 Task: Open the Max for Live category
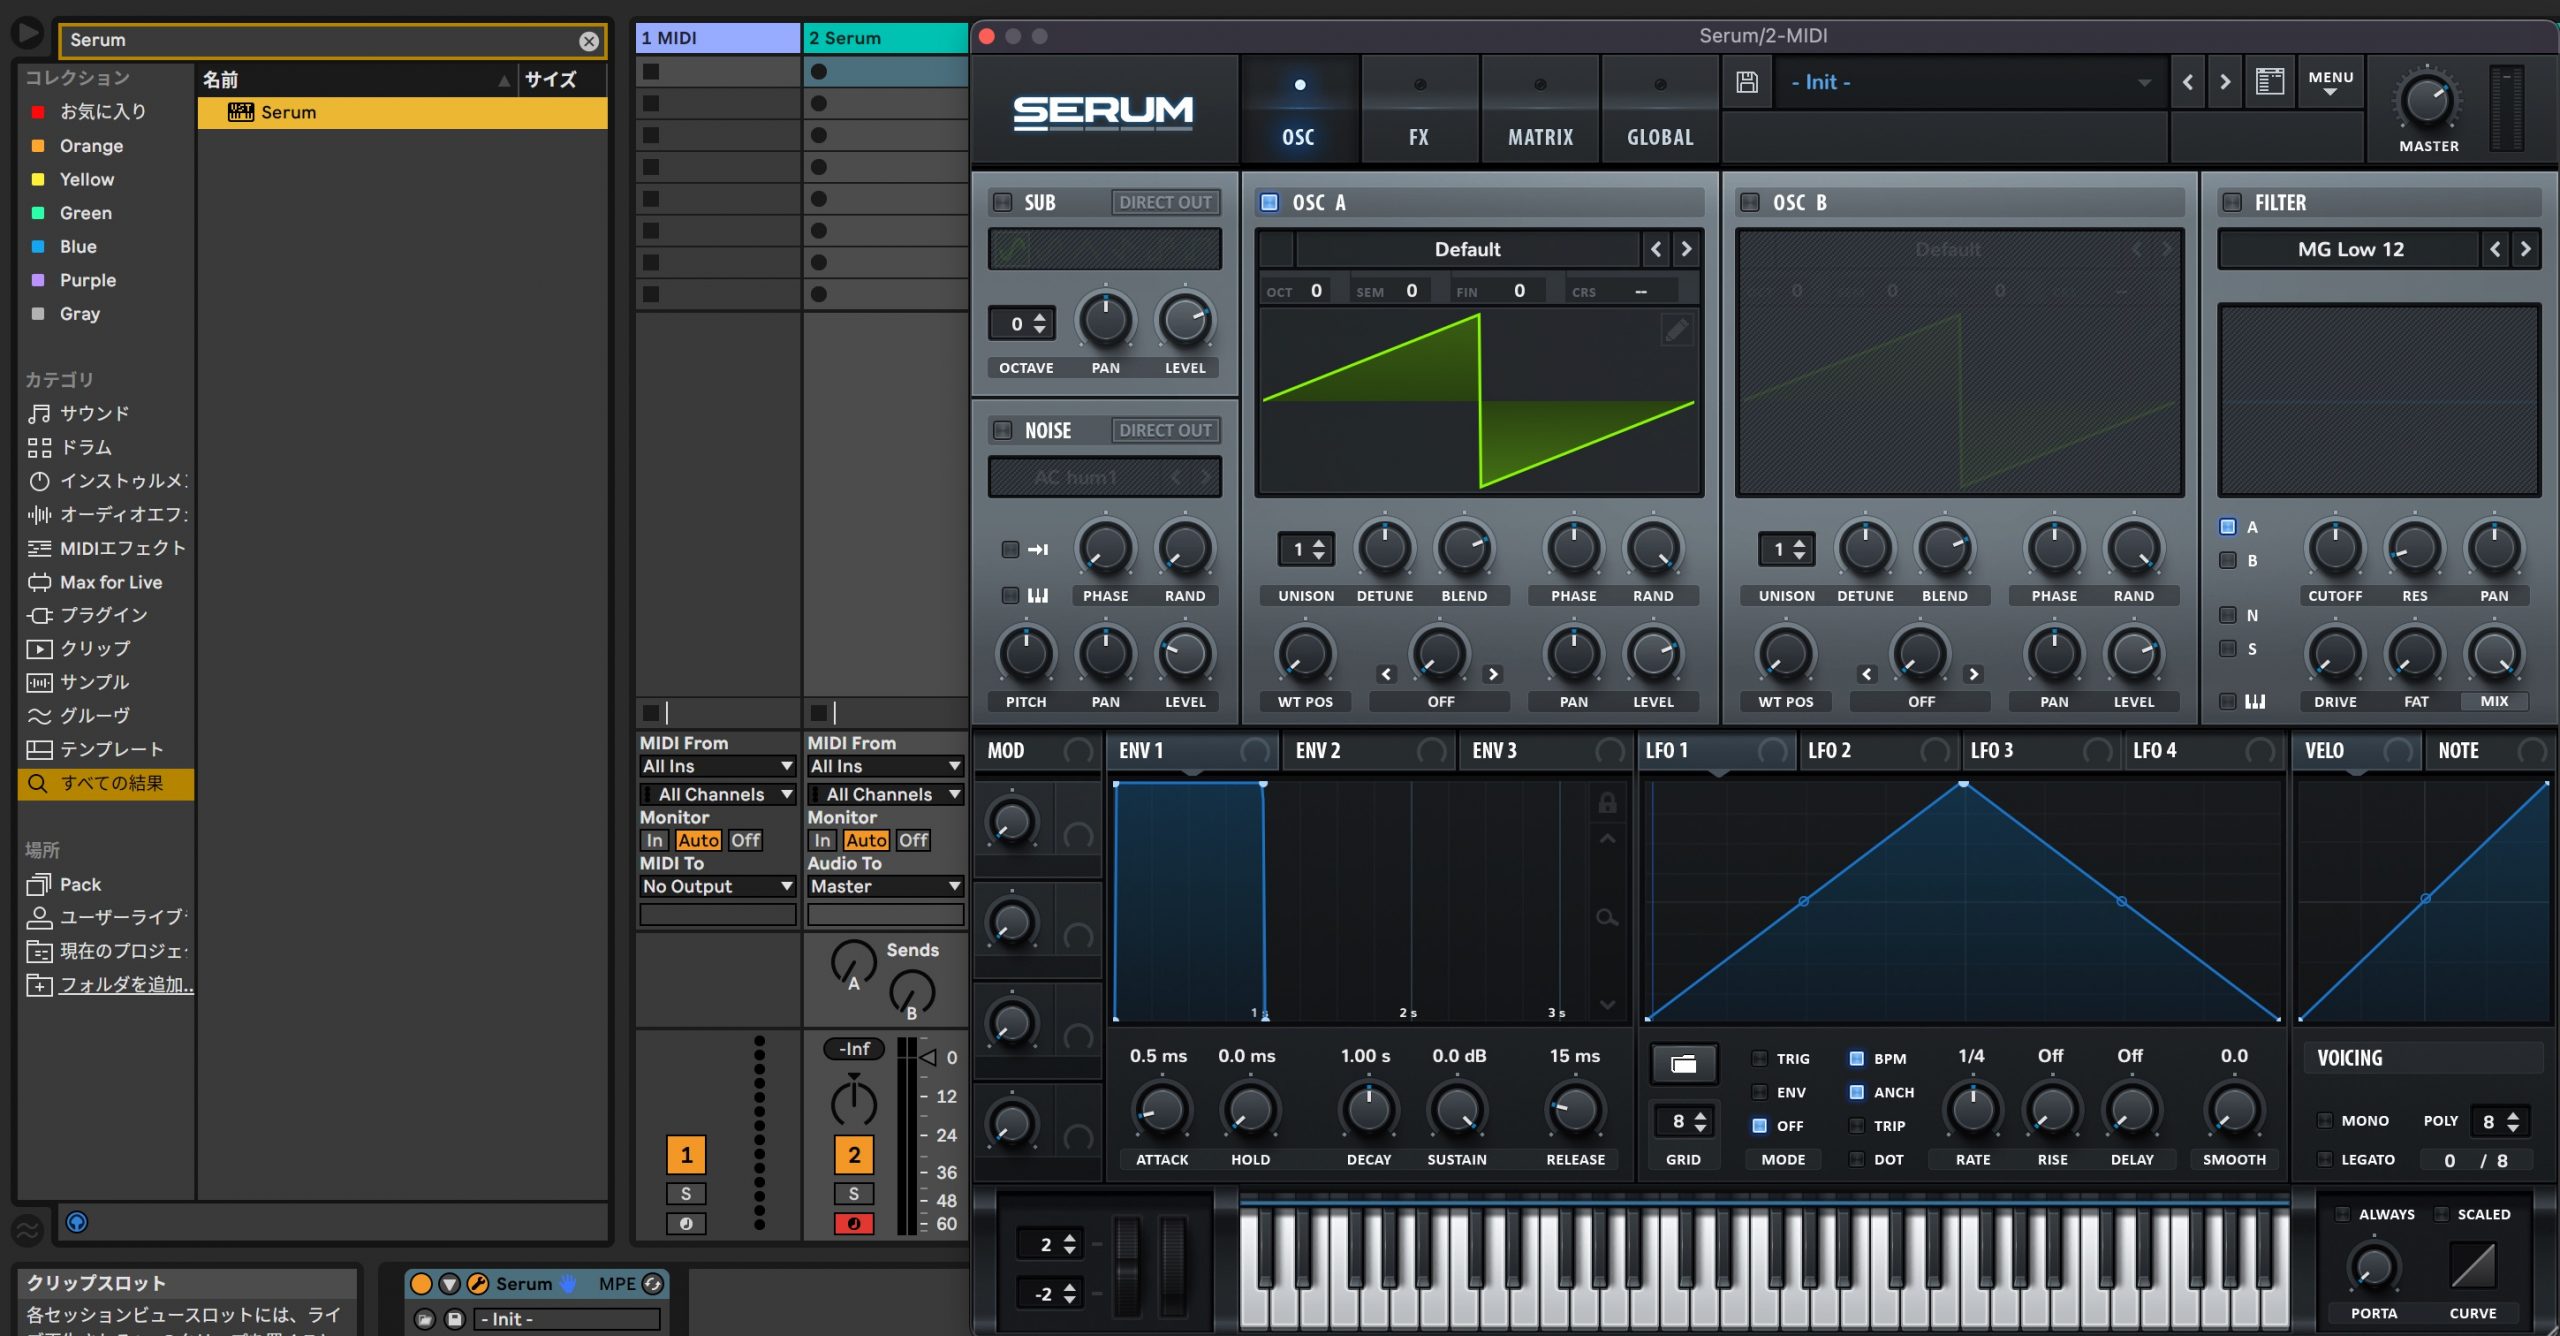coord(95,582)
